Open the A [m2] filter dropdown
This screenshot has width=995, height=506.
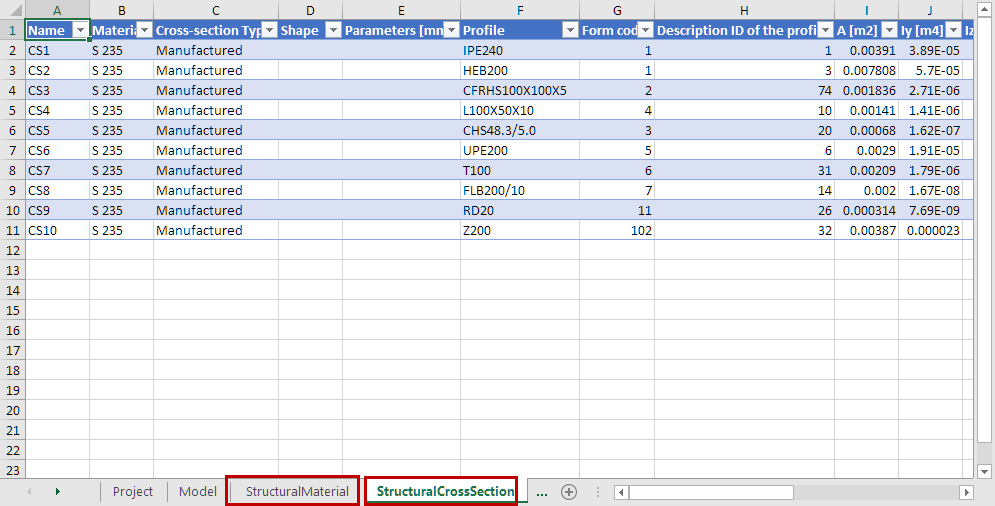[890, 30]
